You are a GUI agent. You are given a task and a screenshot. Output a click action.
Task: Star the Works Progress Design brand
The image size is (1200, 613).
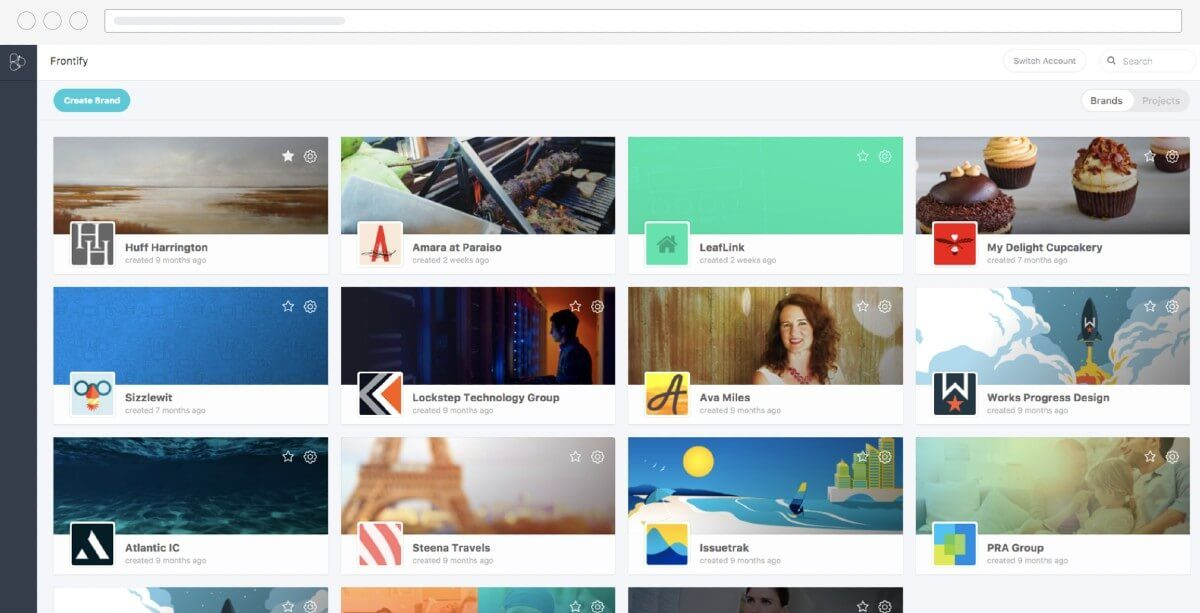(1150, 306)
